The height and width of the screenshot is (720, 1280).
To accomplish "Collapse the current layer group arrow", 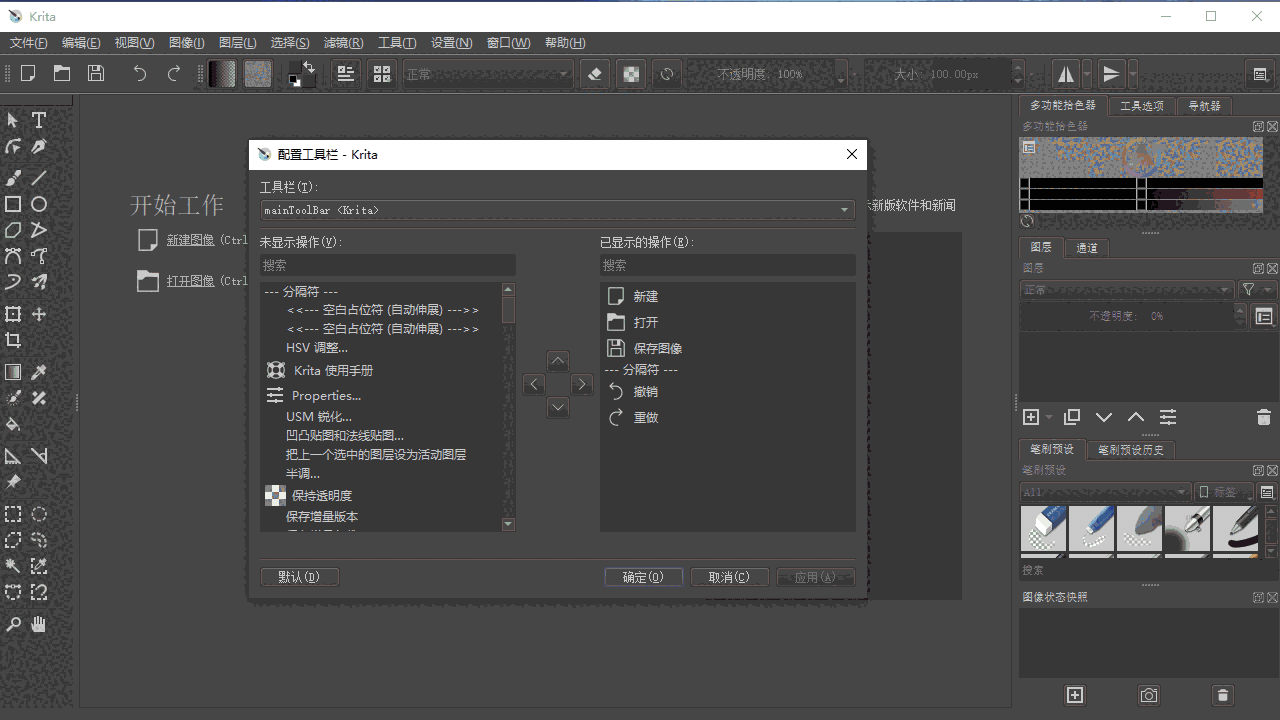I will [x=1104, y=417].
